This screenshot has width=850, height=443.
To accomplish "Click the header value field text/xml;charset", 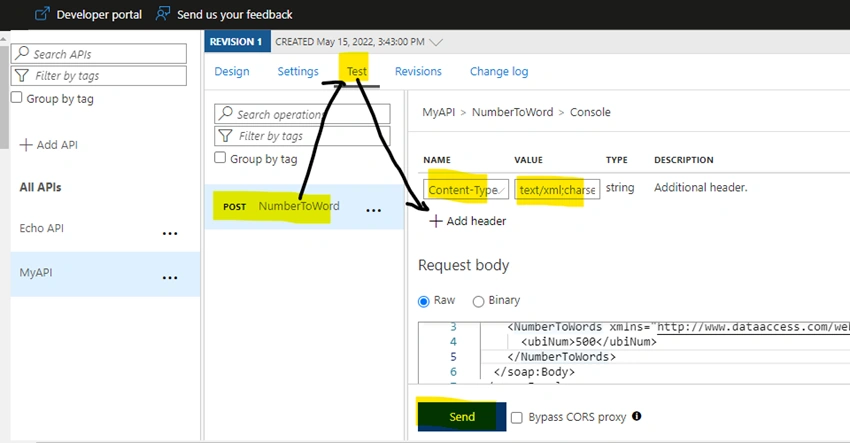I will coord(557,190).
